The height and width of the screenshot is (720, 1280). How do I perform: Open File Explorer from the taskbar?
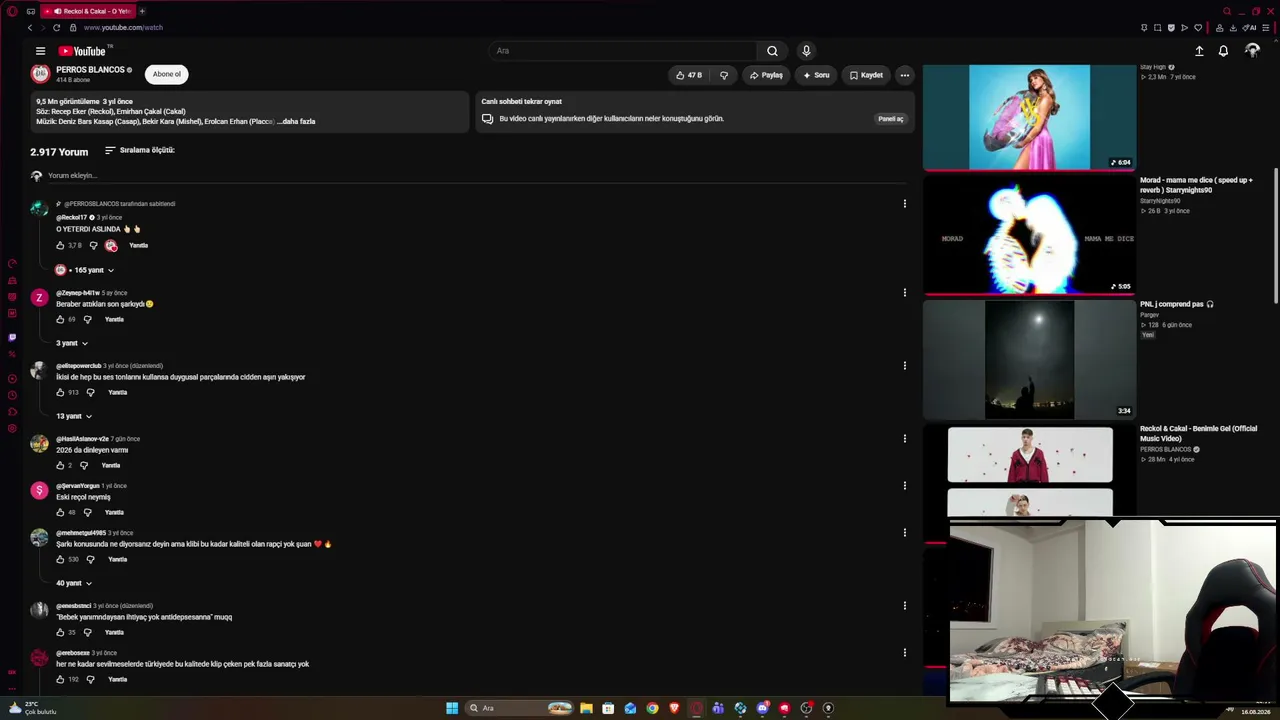pyautogui.click(x=586, y=708)
